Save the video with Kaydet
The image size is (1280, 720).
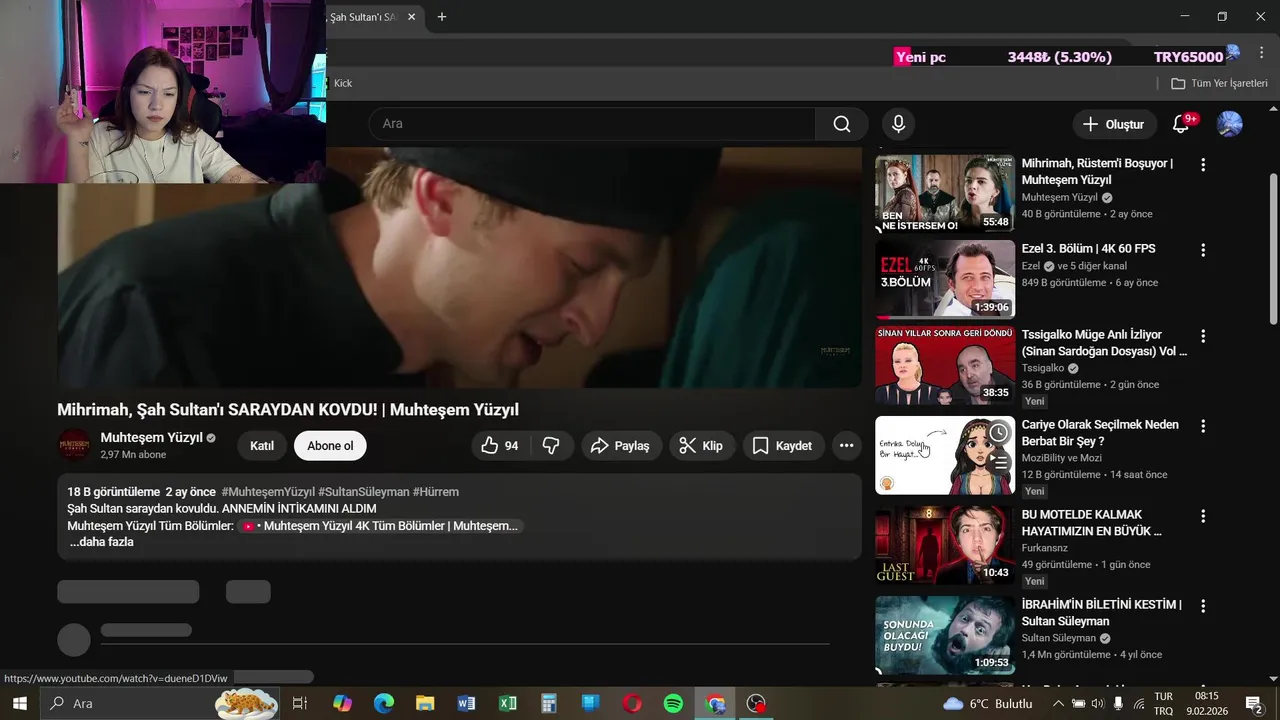tap(782, 446)
